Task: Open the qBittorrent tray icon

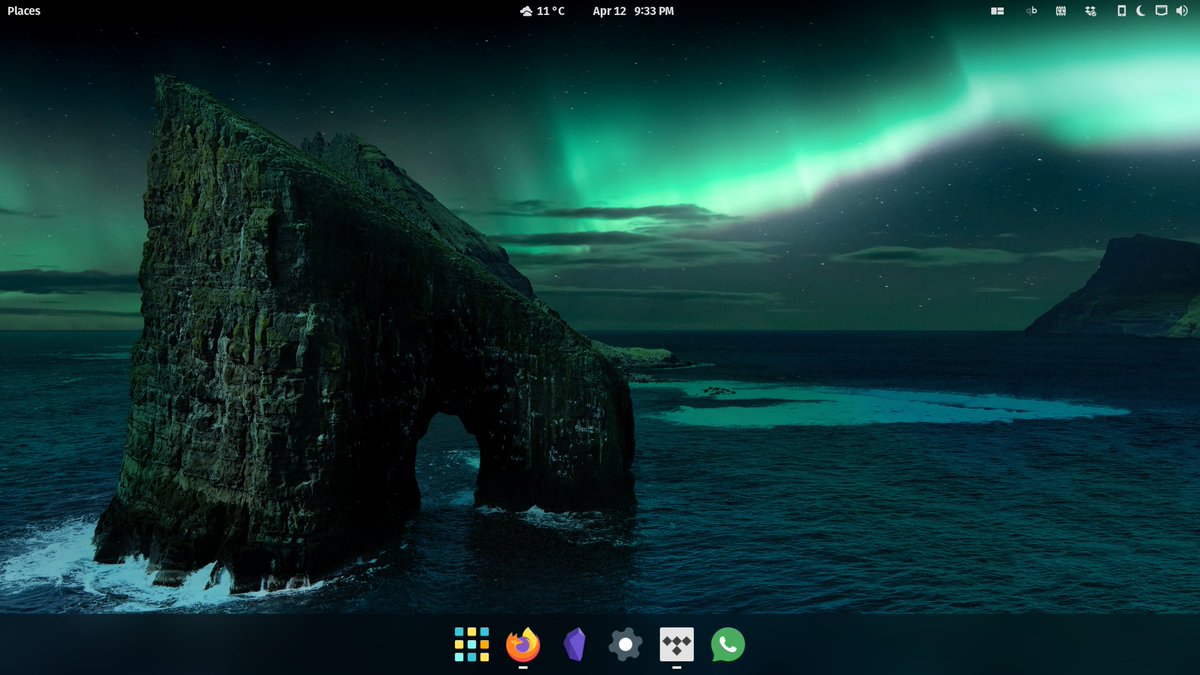Action: (1032, 11)
